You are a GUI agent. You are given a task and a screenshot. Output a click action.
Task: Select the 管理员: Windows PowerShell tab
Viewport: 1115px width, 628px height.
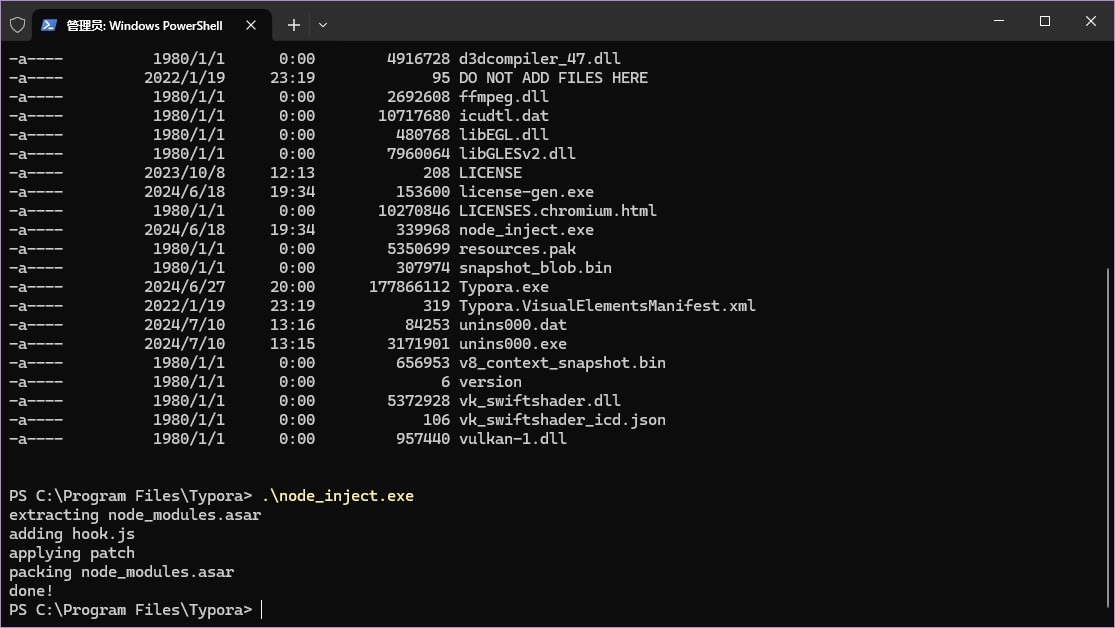coord(144,25)
